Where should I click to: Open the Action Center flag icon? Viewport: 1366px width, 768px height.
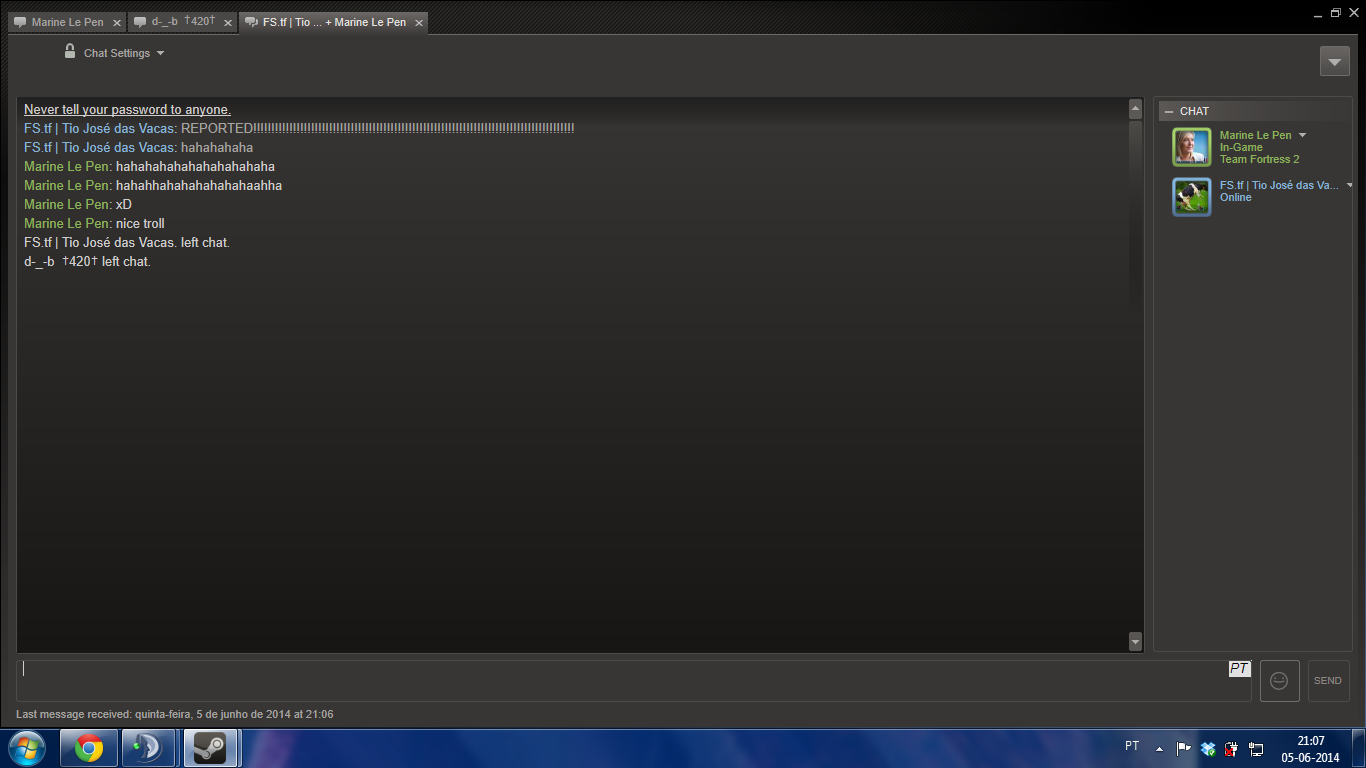(1183, 748)
